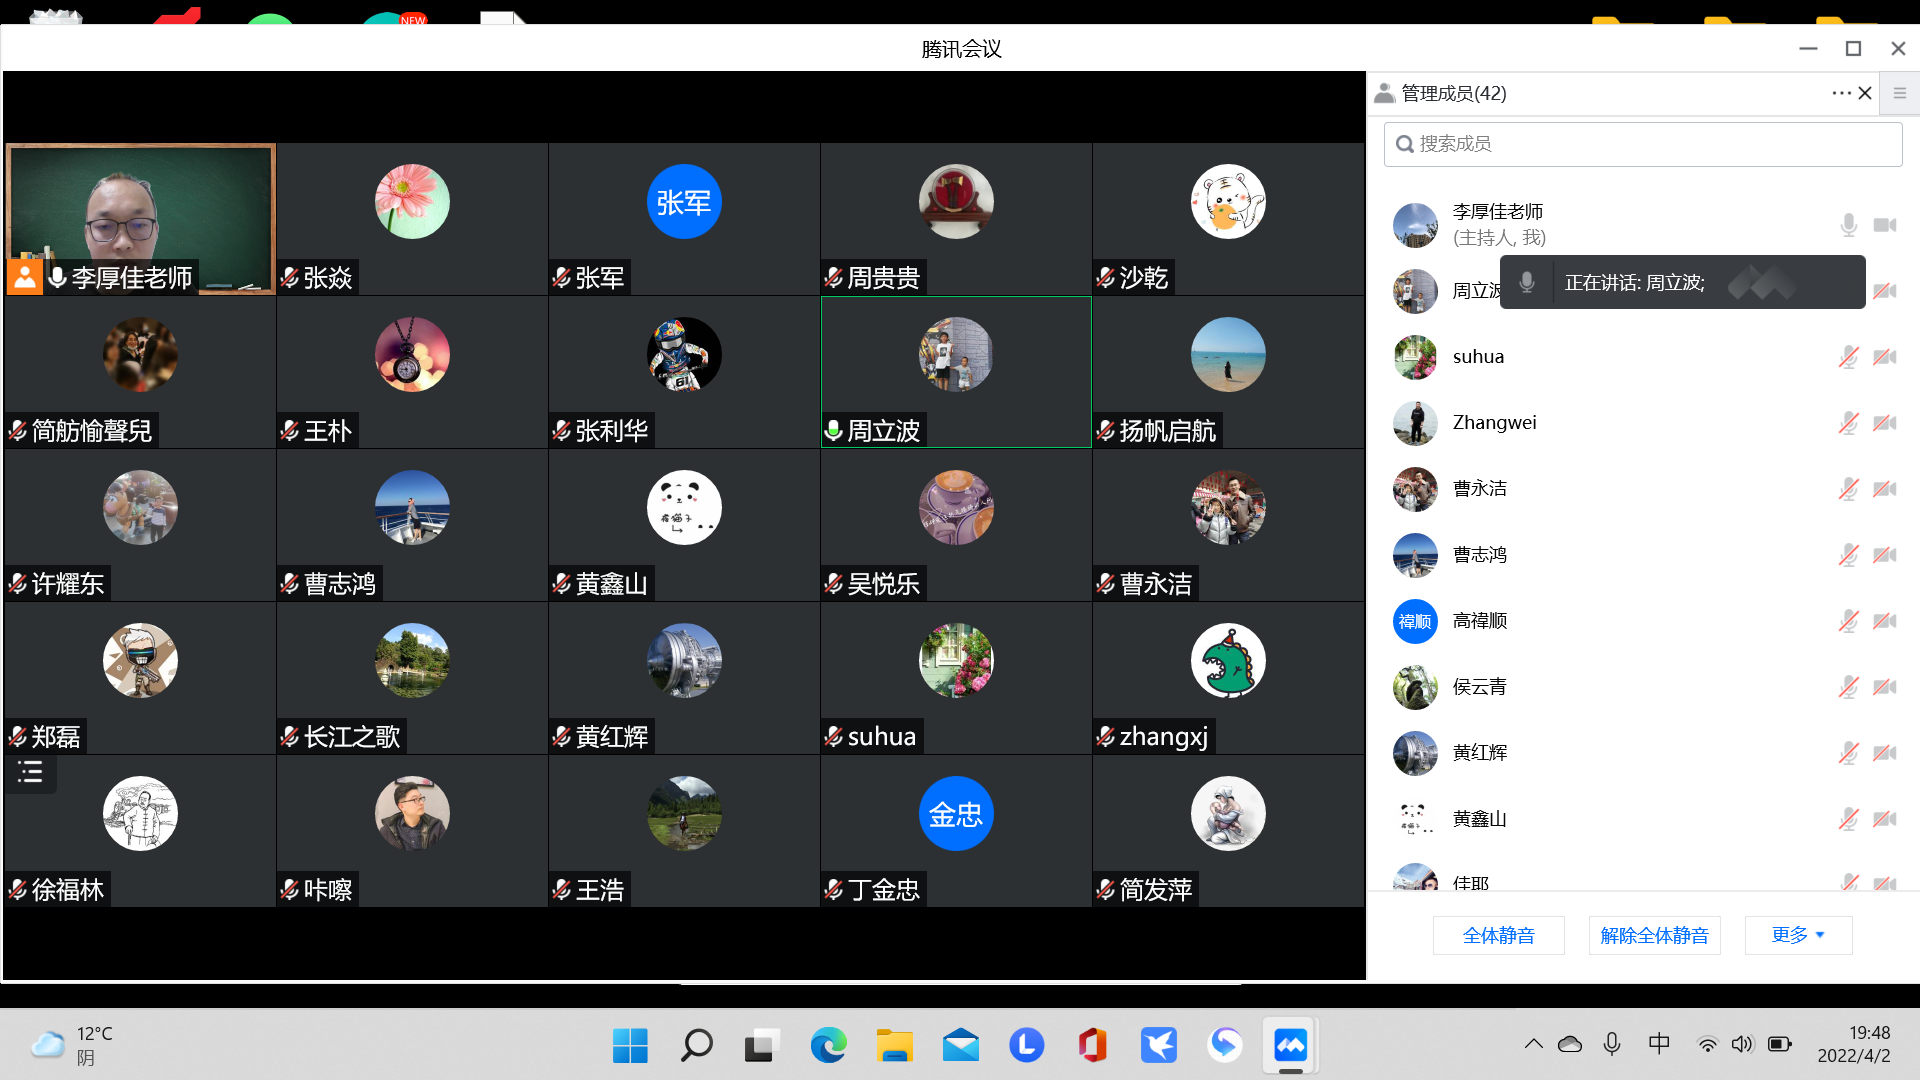Click the 解除全体静音 unmute all button
The height and width of the screenshot is (1080, 1920).
(x=1654, y=936)
